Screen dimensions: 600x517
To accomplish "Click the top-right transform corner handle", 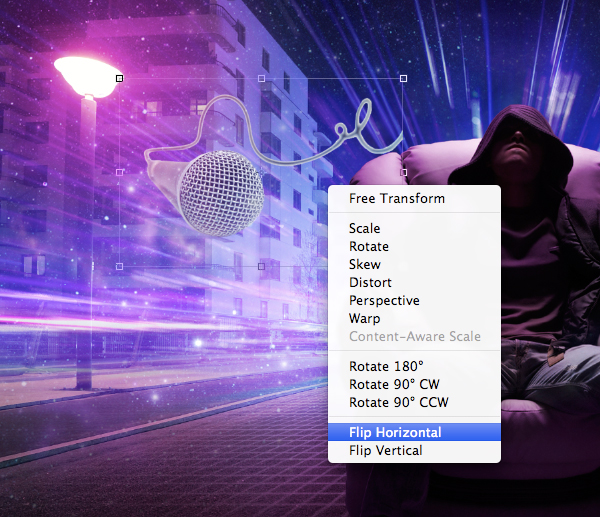I will point(404,77).
